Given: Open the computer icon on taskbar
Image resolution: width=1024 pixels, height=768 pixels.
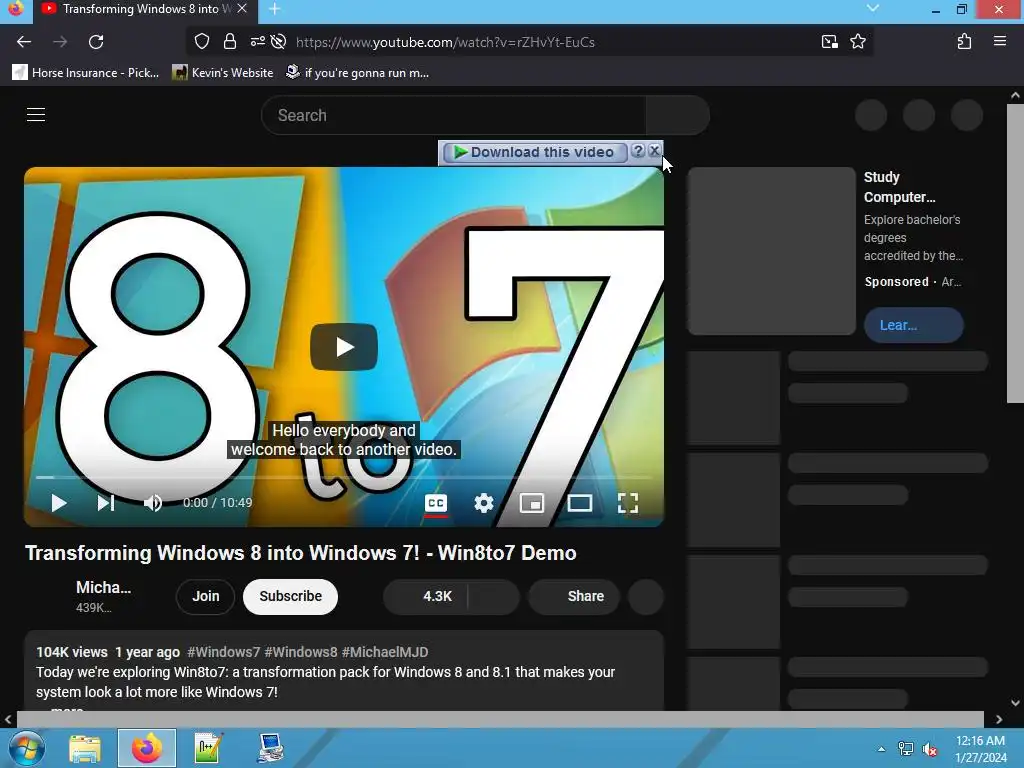Looking at the screenshot, I should pos(270,748).
